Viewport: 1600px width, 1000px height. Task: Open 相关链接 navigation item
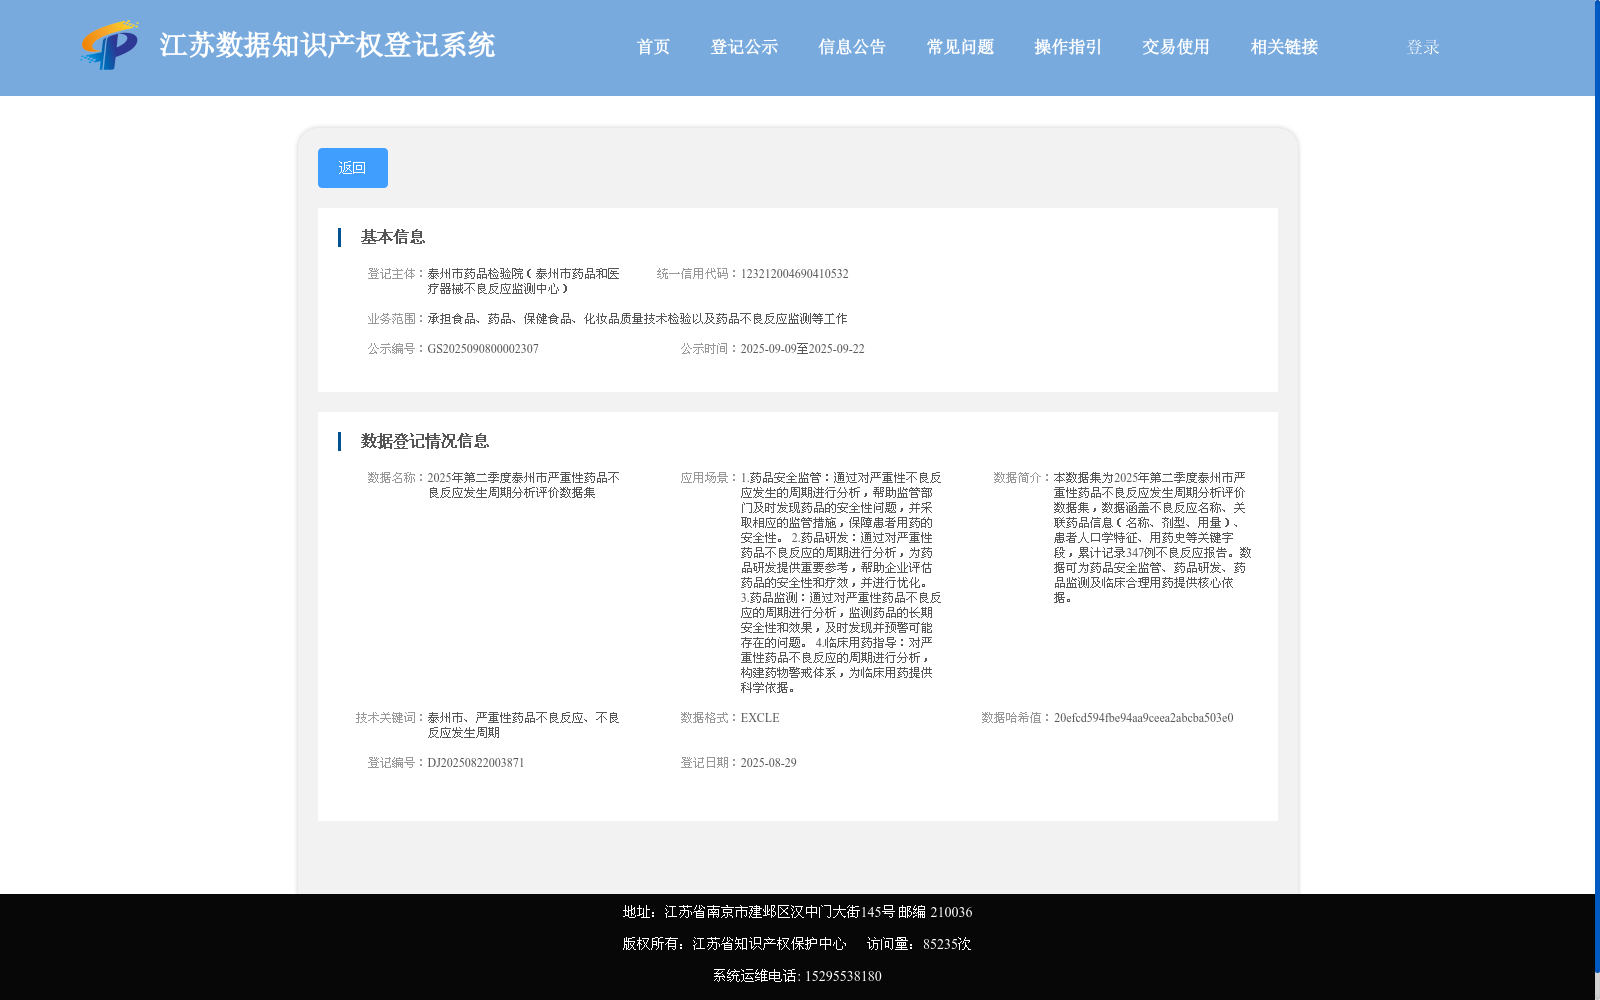(1284, 47)
